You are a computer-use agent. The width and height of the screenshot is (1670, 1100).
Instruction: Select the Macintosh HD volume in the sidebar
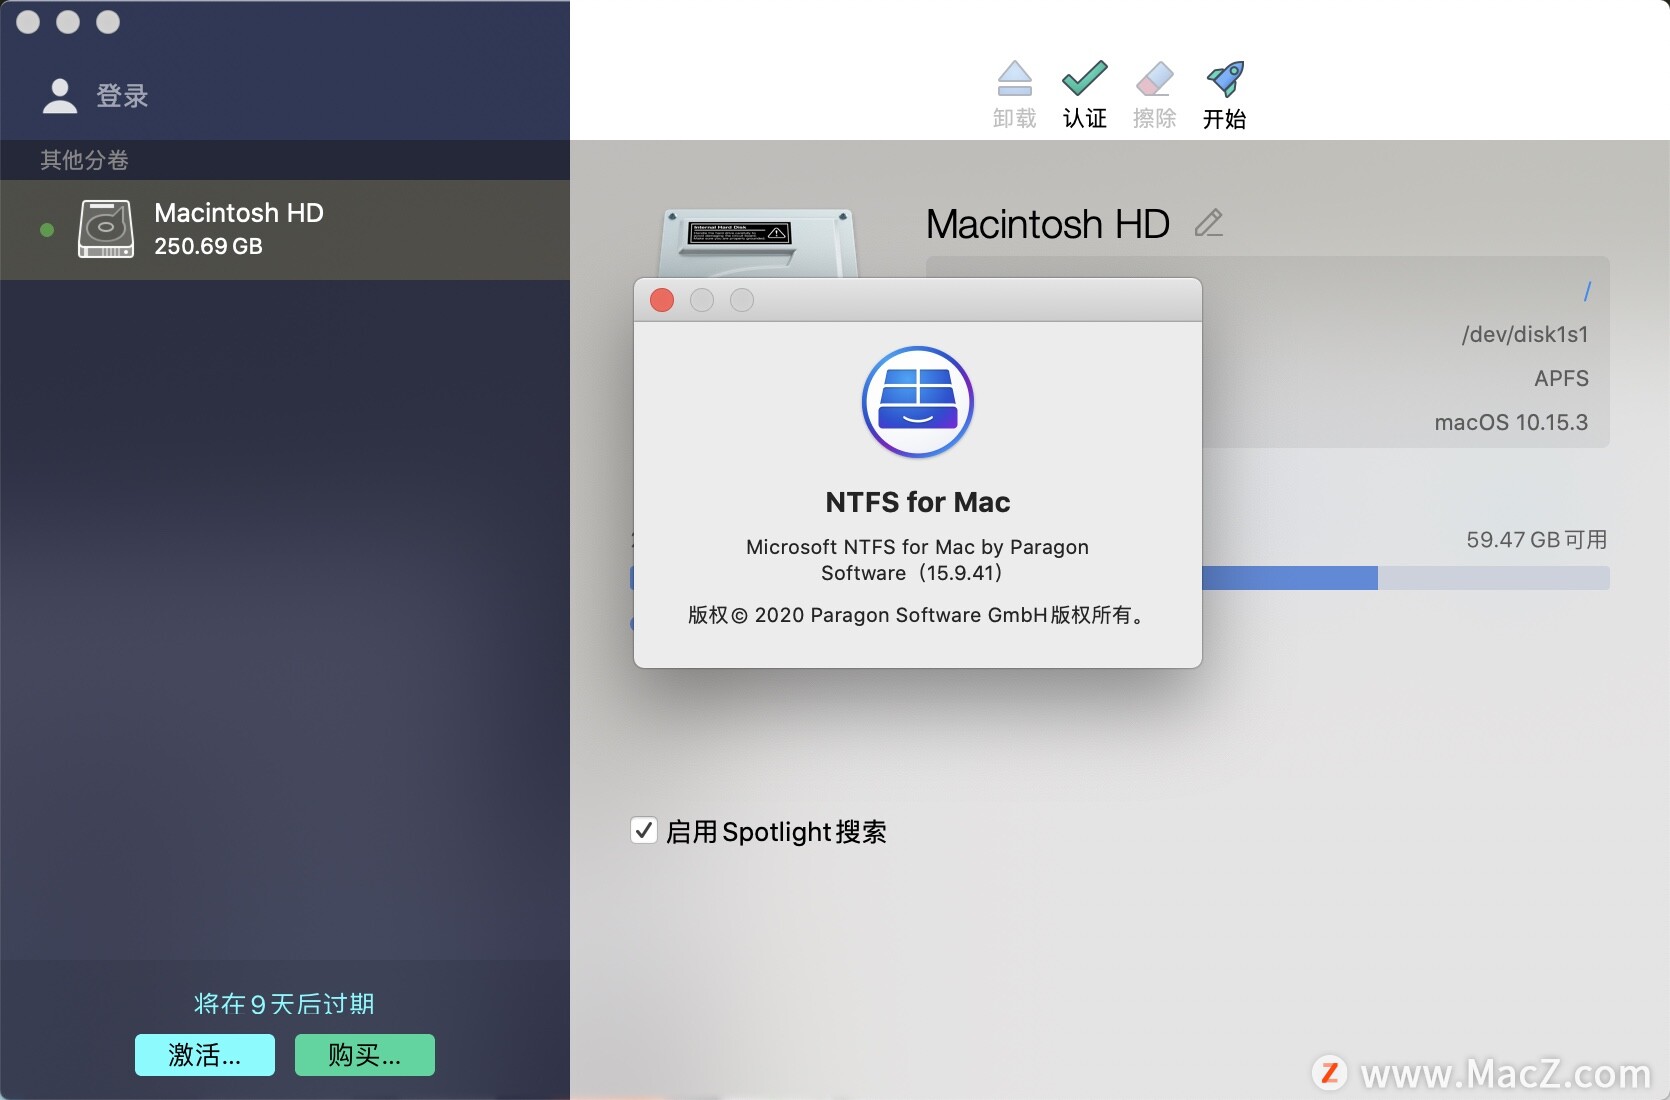[x=285, y=230]
